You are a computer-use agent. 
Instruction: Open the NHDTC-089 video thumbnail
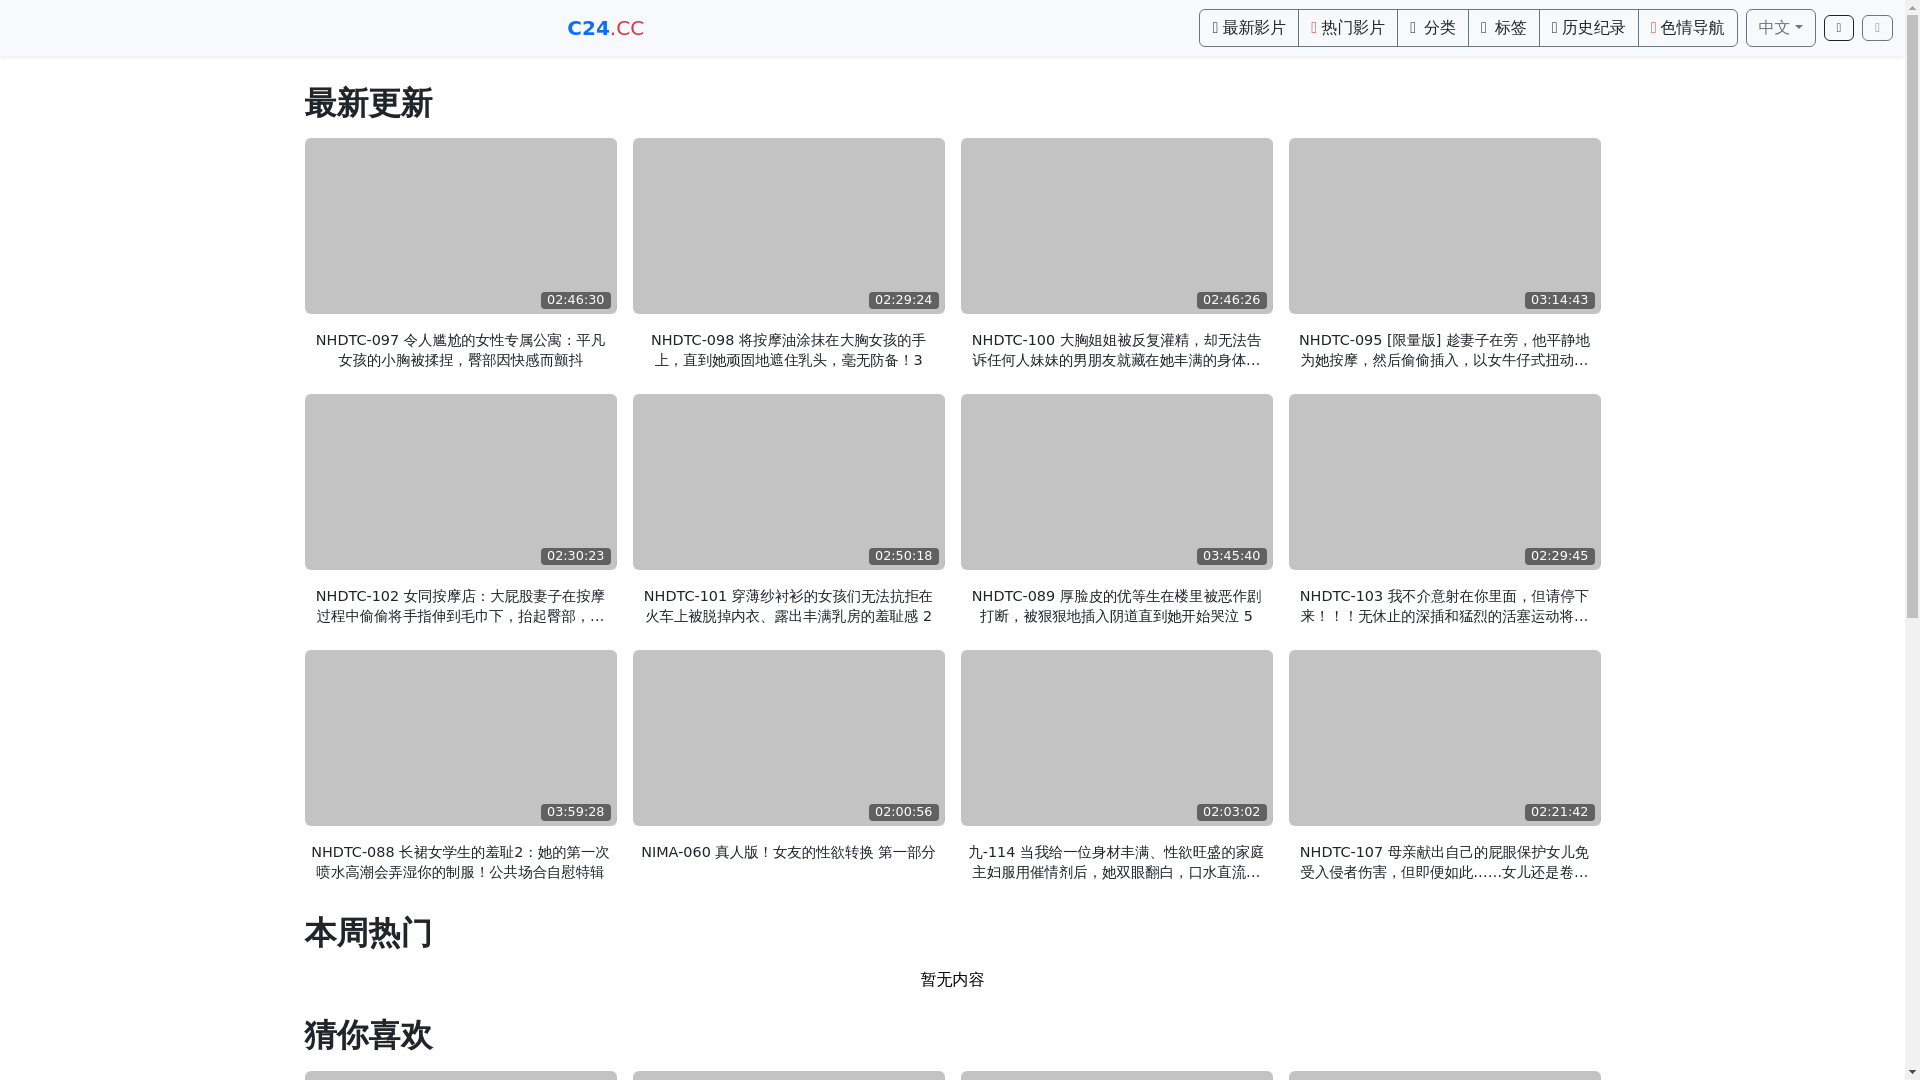1117,482
